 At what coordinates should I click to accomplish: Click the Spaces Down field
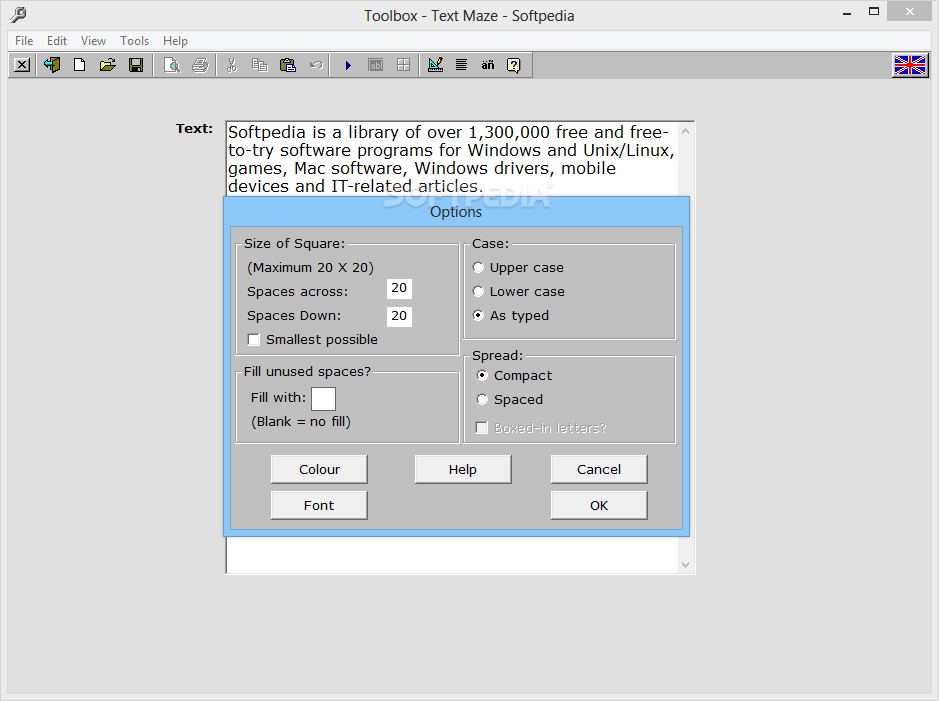399,315
